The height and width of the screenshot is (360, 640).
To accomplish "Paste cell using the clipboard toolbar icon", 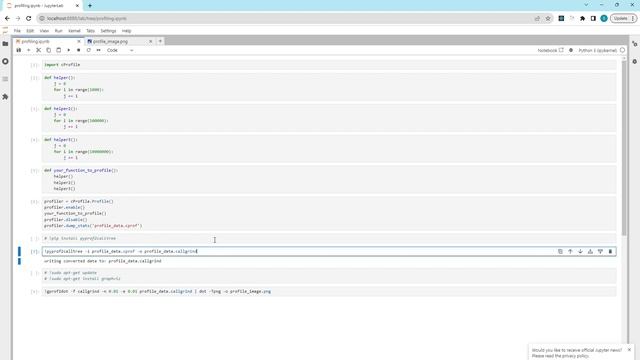I will click(x=59, y=50).
